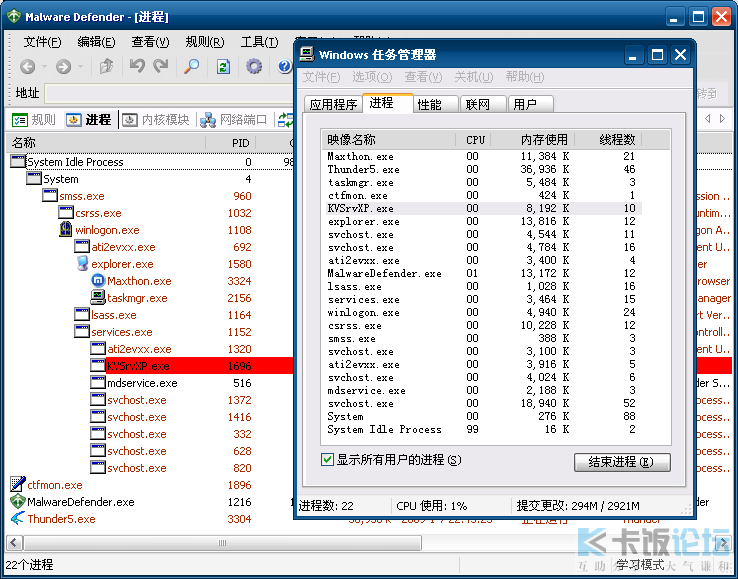
Task: Open 编辑 menu in Malware Defender
Action: coord(96,42)
